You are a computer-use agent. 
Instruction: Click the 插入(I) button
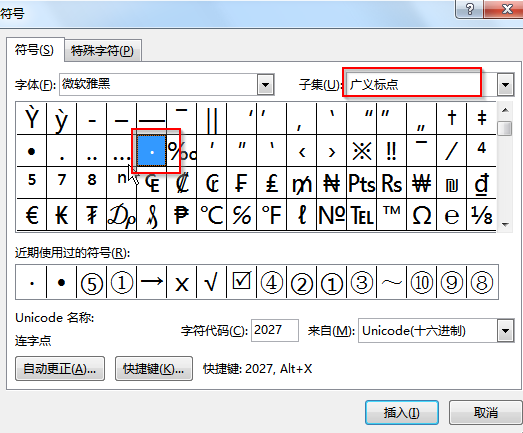coord(402,413)
